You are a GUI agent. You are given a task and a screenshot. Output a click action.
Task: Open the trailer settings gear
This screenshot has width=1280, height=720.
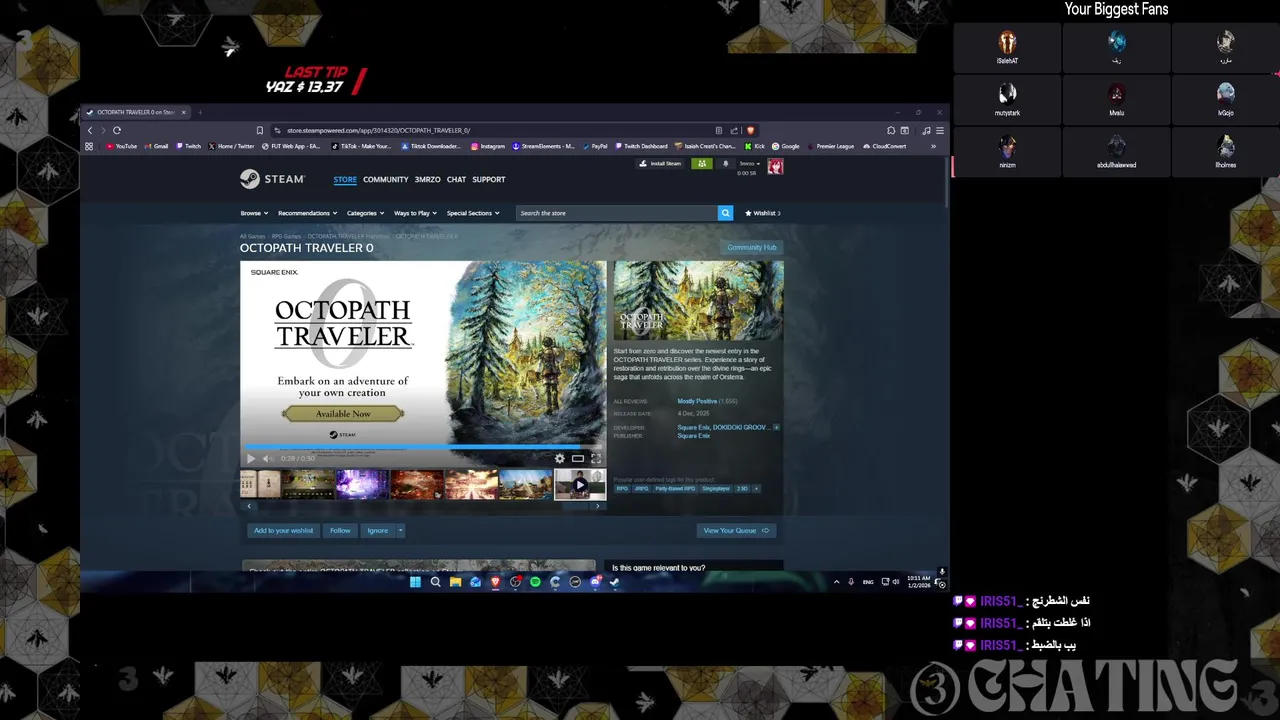(560, 458)
